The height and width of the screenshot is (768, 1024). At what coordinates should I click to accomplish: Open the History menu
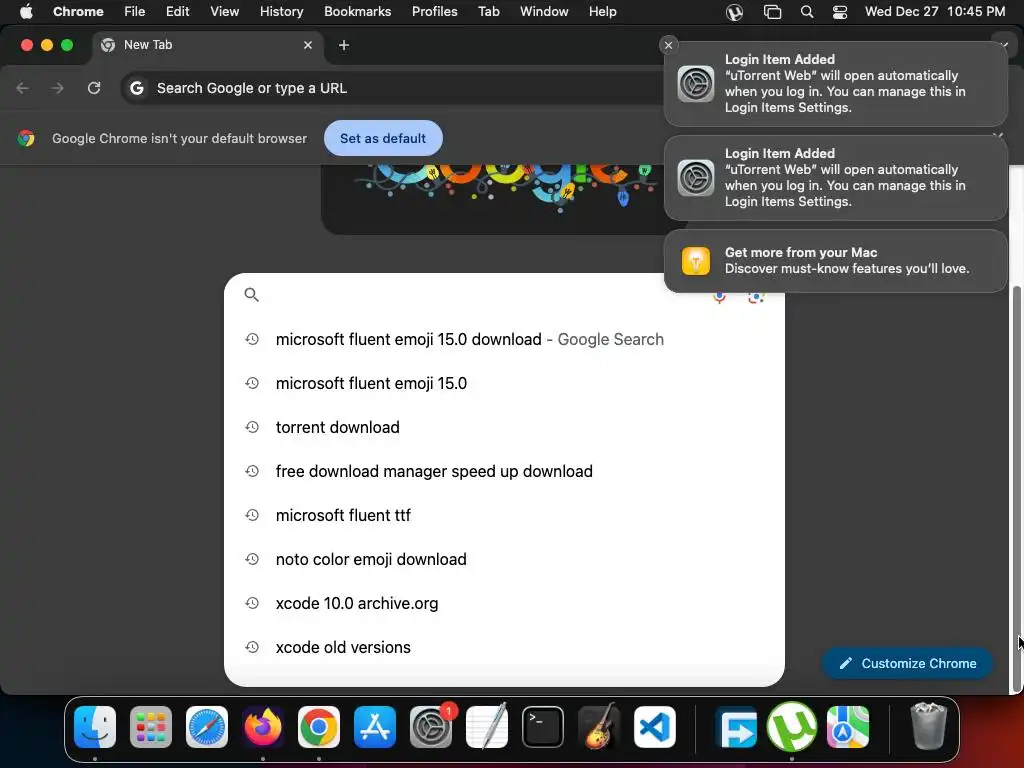(281, 12)
